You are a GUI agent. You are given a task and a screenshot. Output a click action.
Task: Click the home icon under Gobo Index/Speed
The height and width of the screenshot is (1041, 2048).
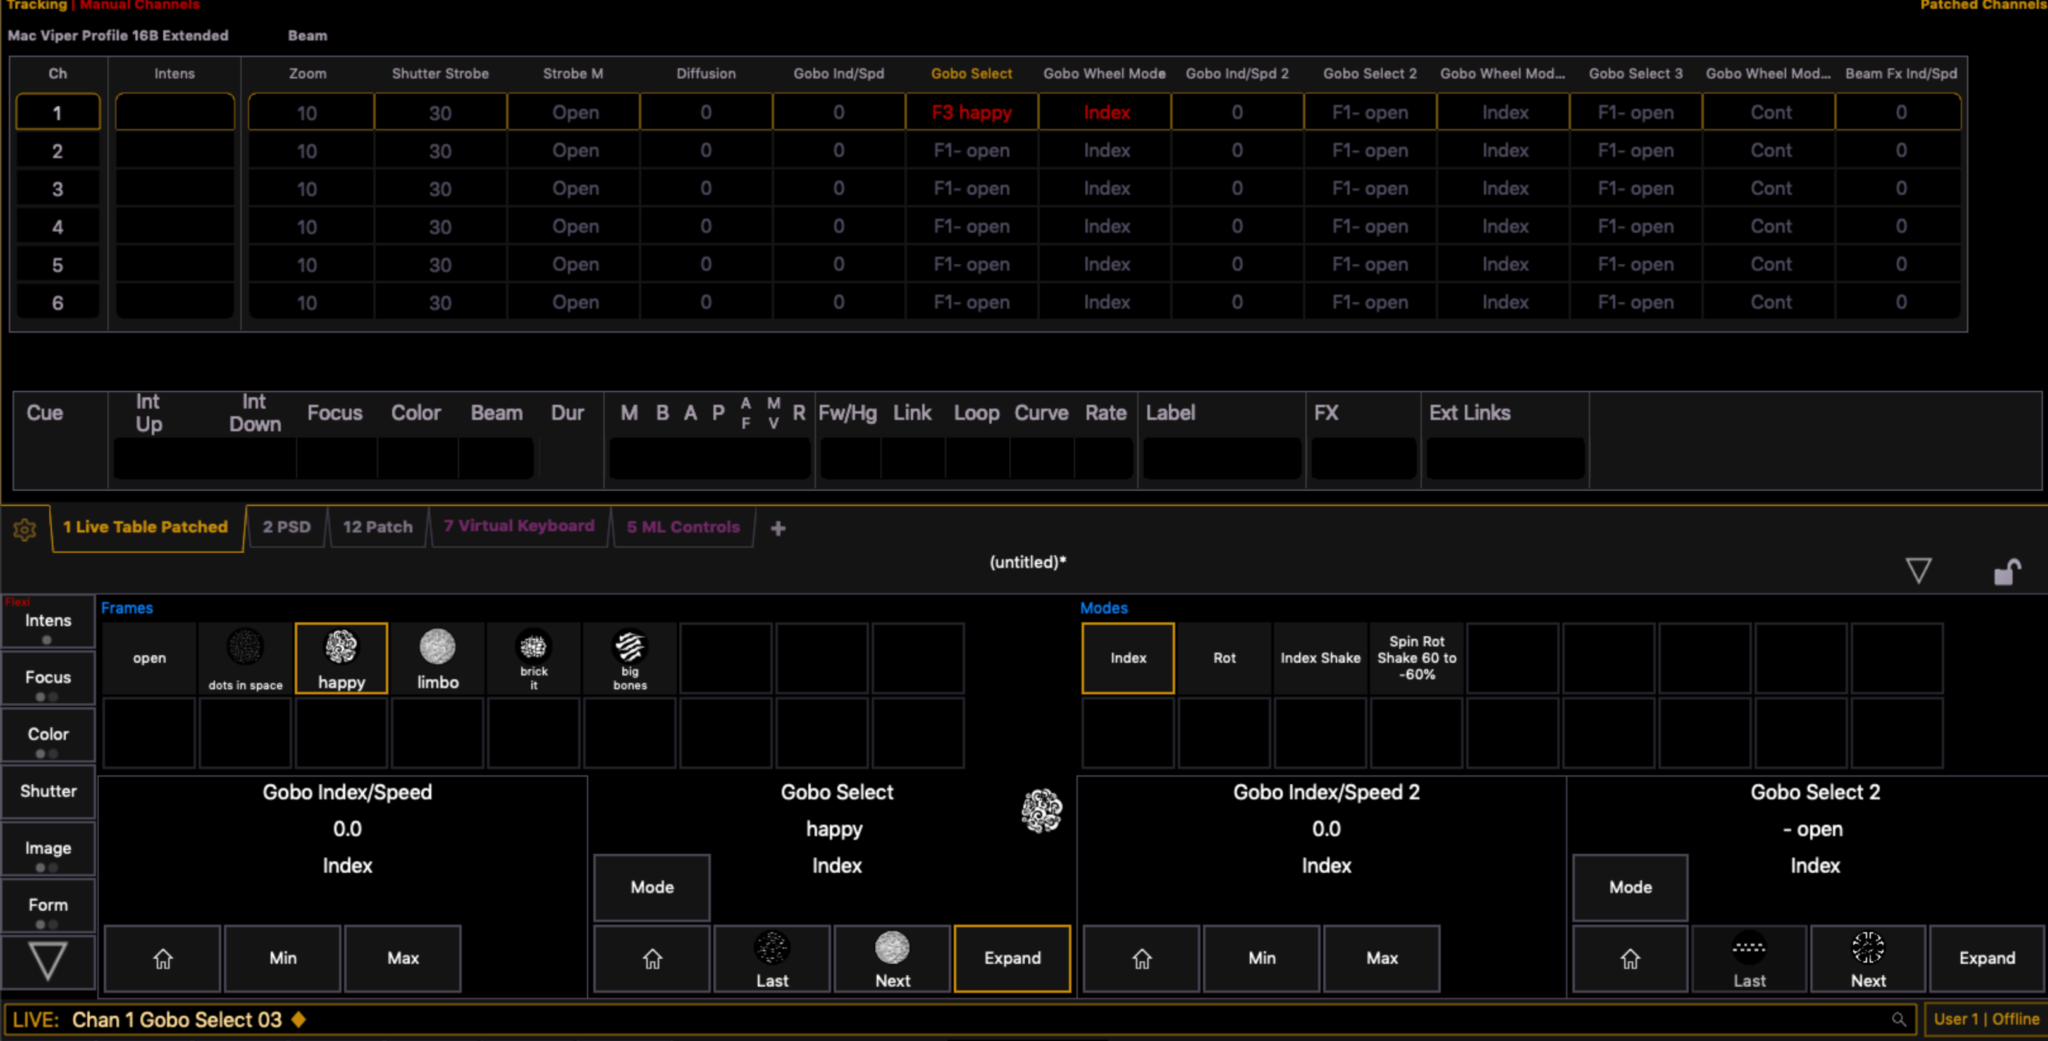click(x=163, y=958)
